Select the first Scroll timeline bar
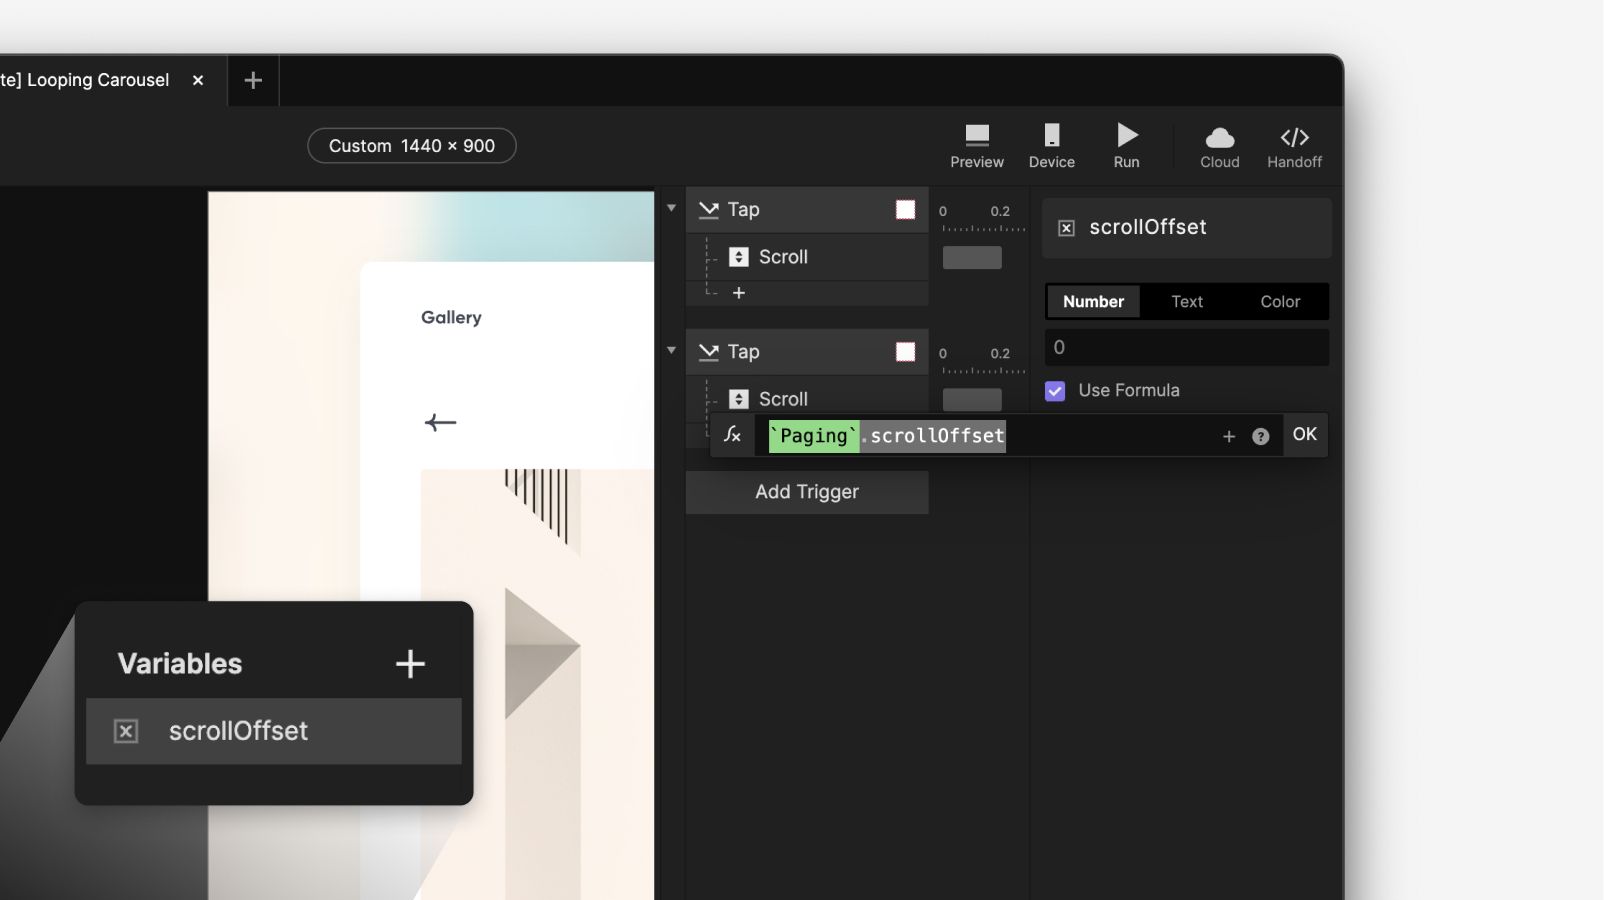The height and width of the screenshot is (900, 1604). pos(972,258)
